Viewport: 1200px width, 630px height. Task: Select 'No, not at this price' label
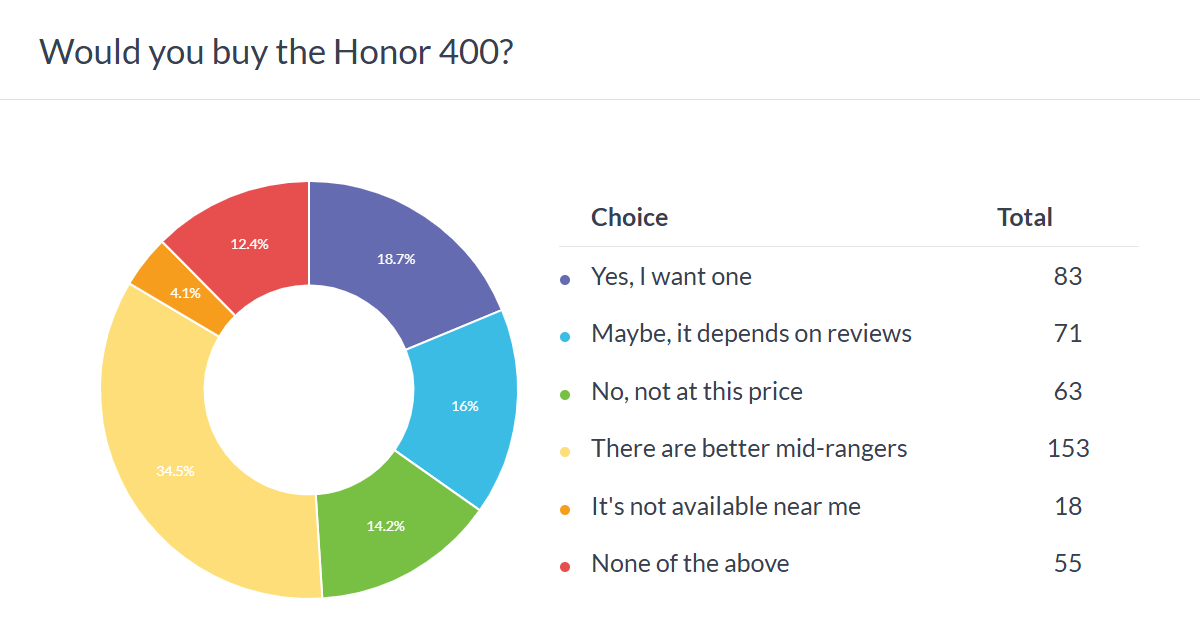697,391
